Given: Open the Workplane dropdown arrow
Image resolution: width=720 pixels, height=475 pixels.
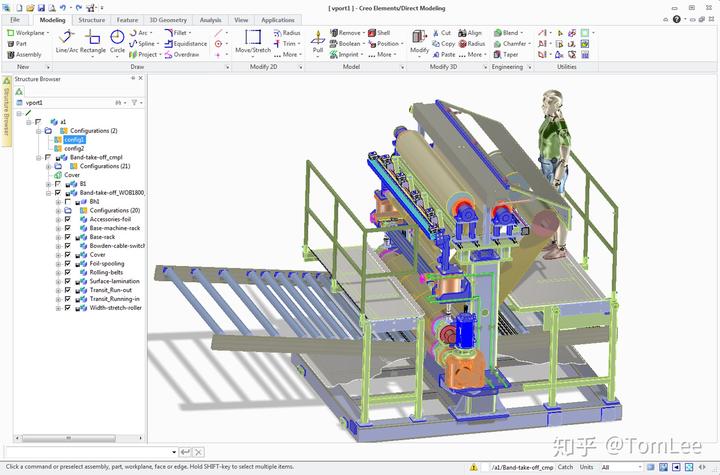Looking at the screenshot, I should pyautogui.click(x=48, y=33).
